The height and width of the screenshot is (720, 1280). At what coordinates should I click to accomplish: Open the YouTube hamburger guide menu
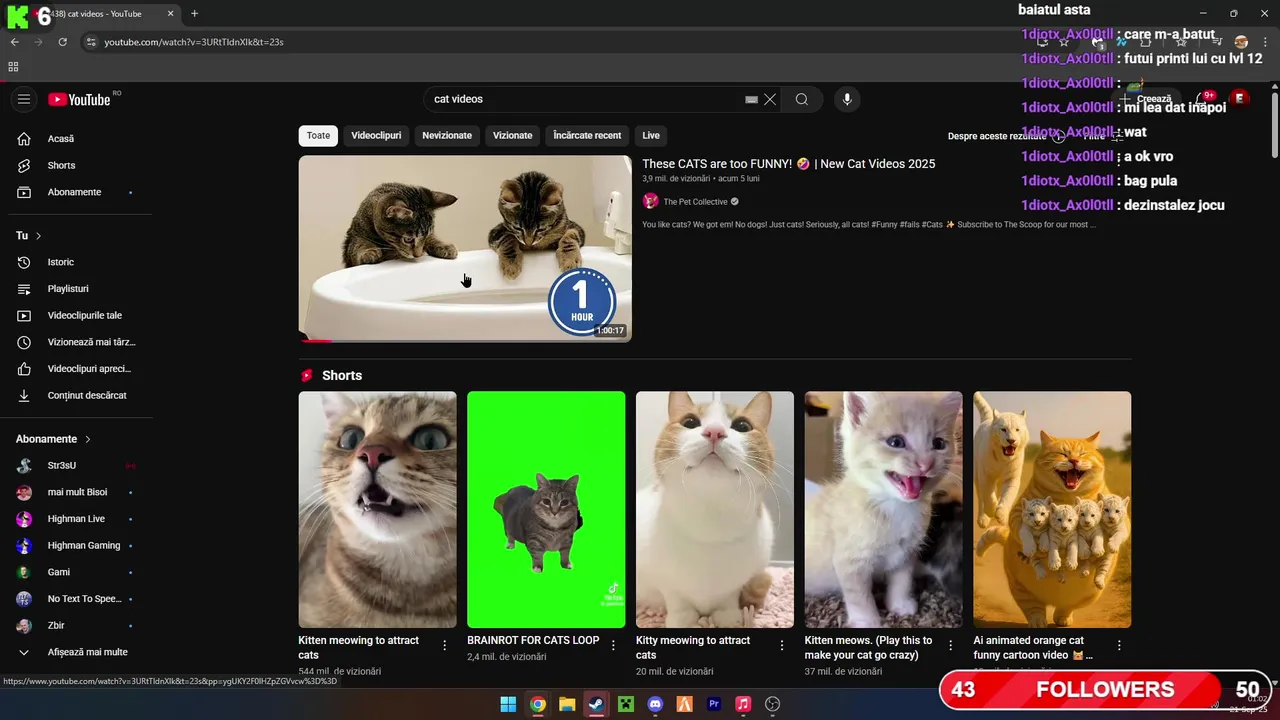(24, 99)
